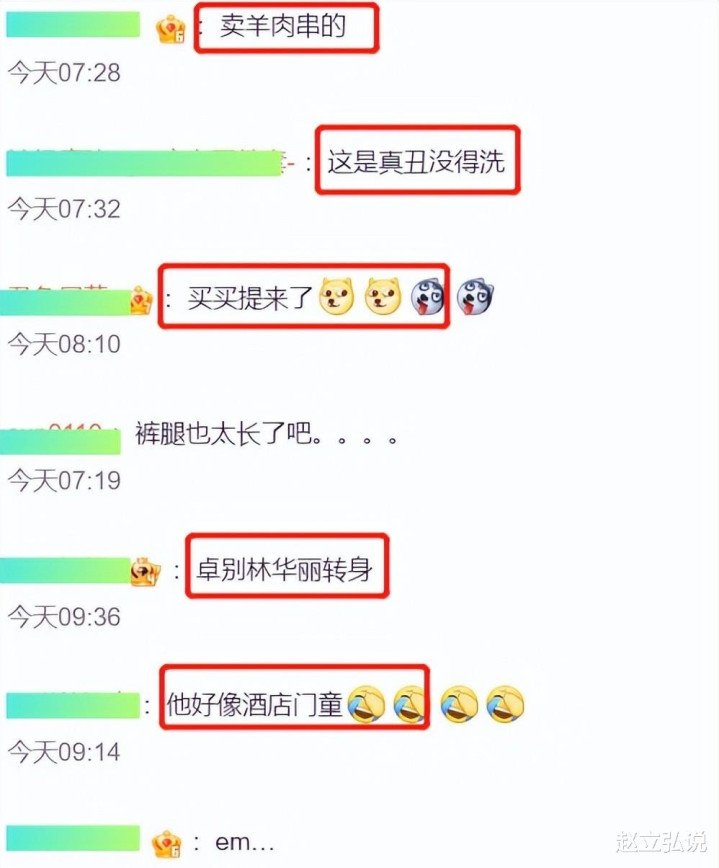Click blurred username beside the 他好像酒店门童 comment

tap(73, 705)
